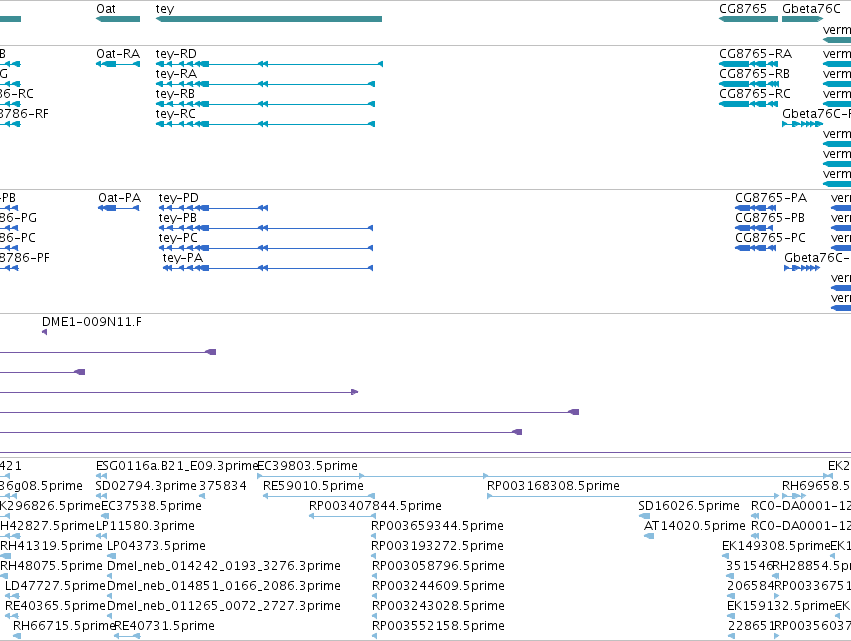Click the RE59010.5prime EST label

313,486
